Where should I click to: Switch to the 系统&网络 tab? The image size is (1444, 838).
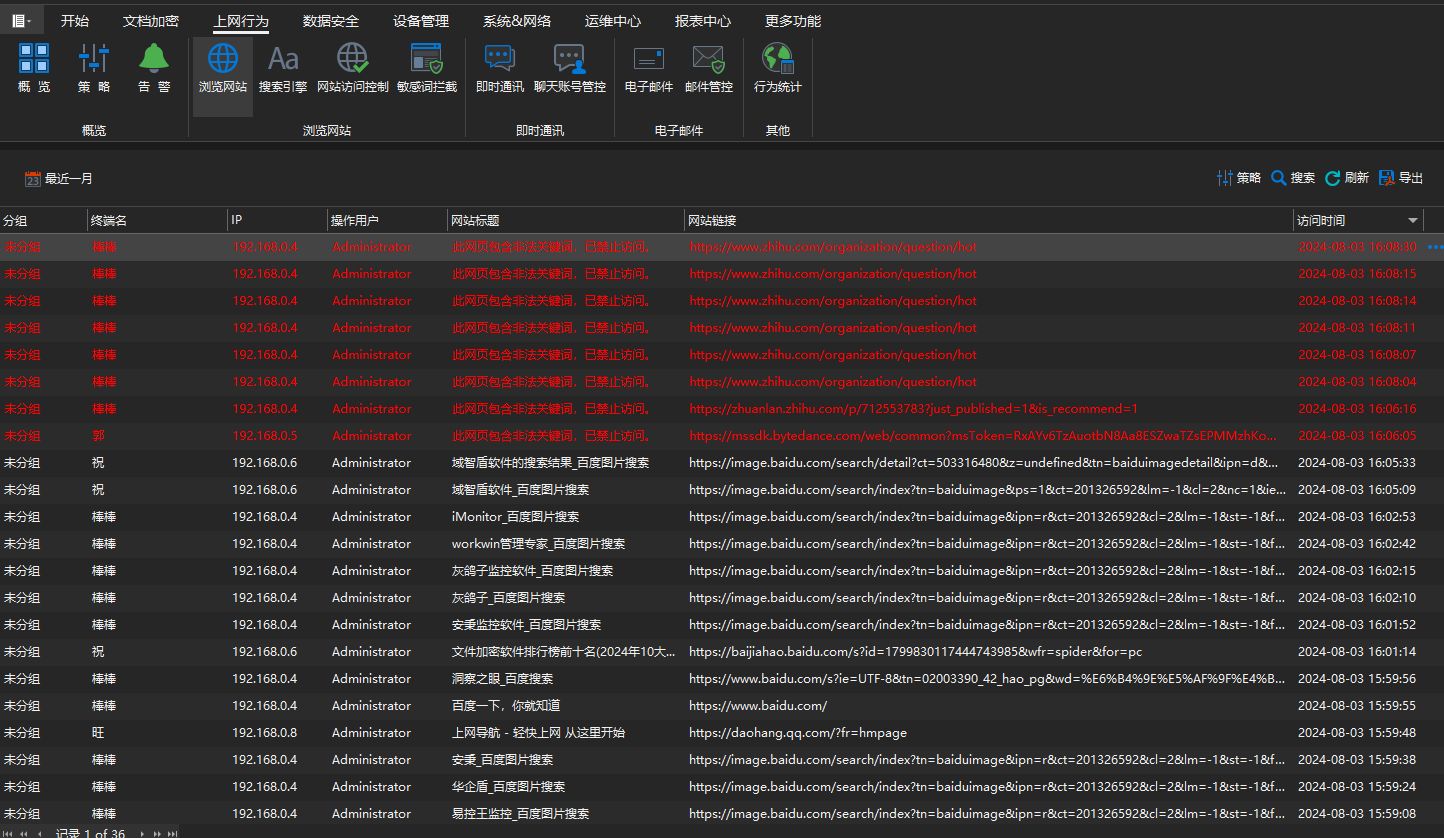(517, 21)
